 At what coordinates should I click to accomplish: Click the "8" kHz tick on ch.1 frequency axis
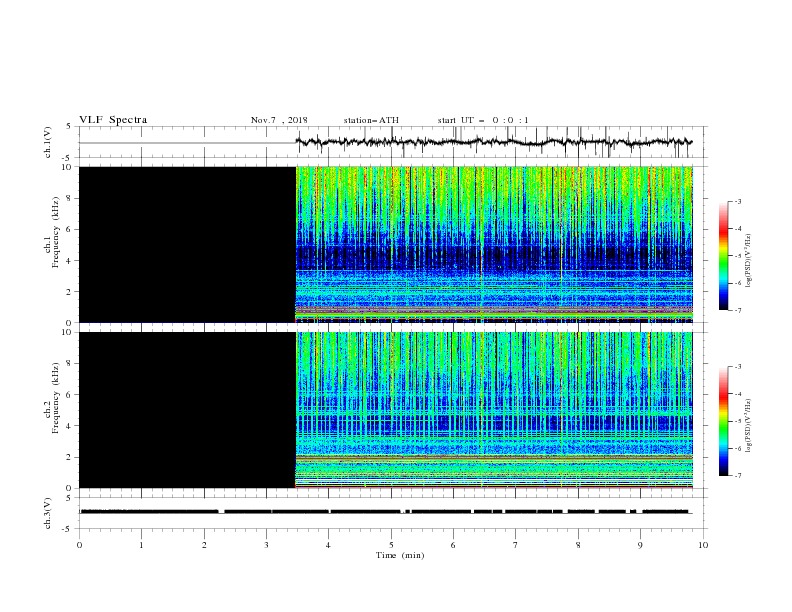[x=69, y=198]
